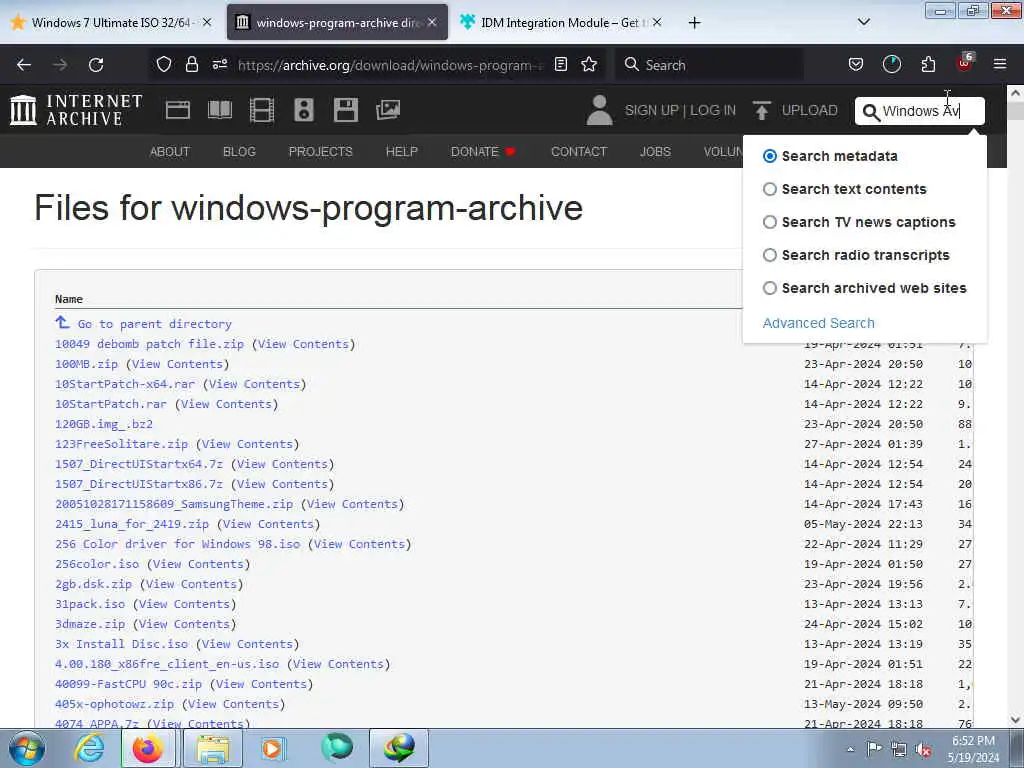Open the Images icon in Archive navbar
The image size is (1024, 768).
click(x=388, y=110)
